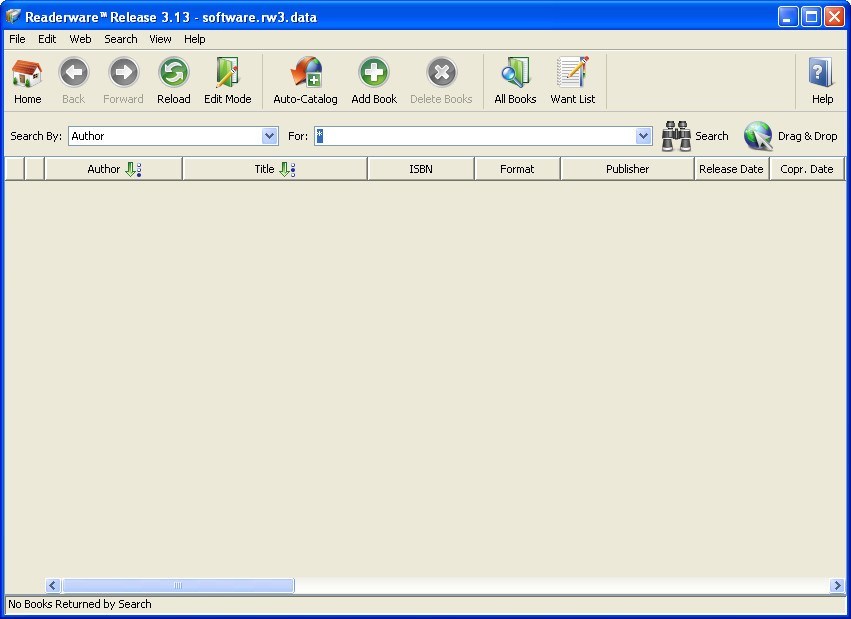Click the horizontal scrollbar track
This screenshot has height=619, width=851.
pyautogui.click(x=450, y=585)
